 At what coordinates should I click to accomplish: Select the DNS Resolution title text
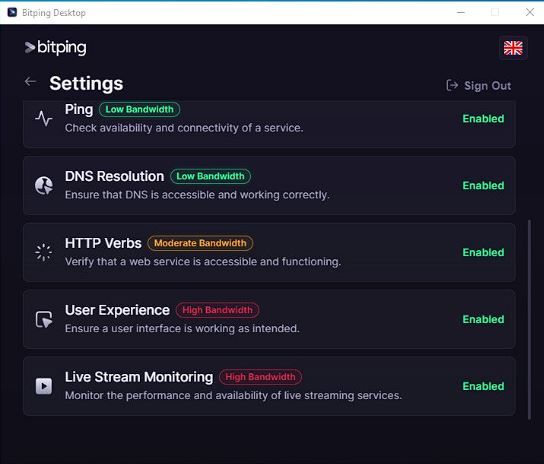114,176
